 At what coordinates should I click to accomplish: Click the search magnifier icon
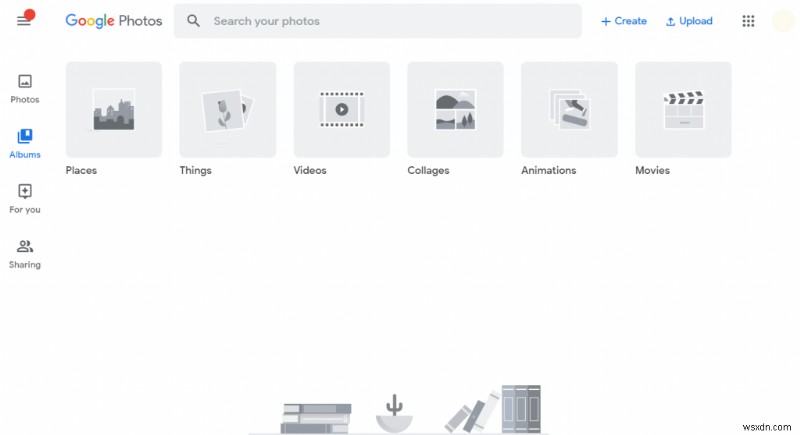(193, 21)
